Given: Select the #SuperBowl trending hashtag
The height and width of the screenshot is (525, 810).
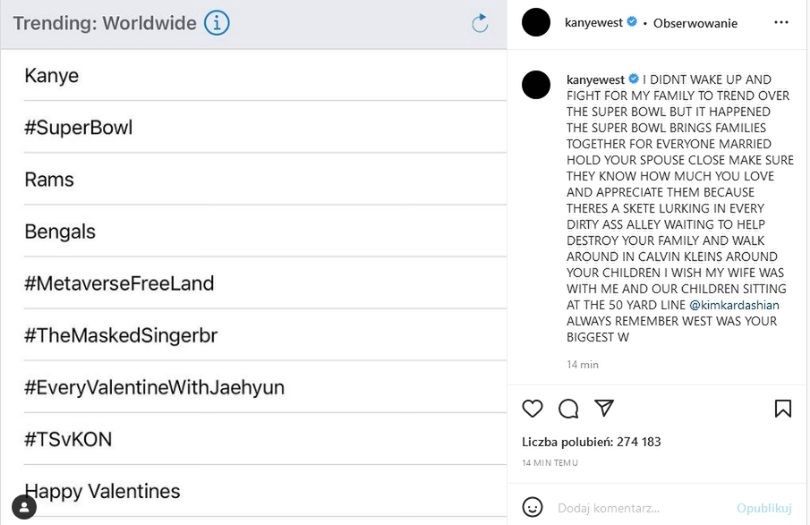Looking at the screenshot, I should [x=78, y=128].
